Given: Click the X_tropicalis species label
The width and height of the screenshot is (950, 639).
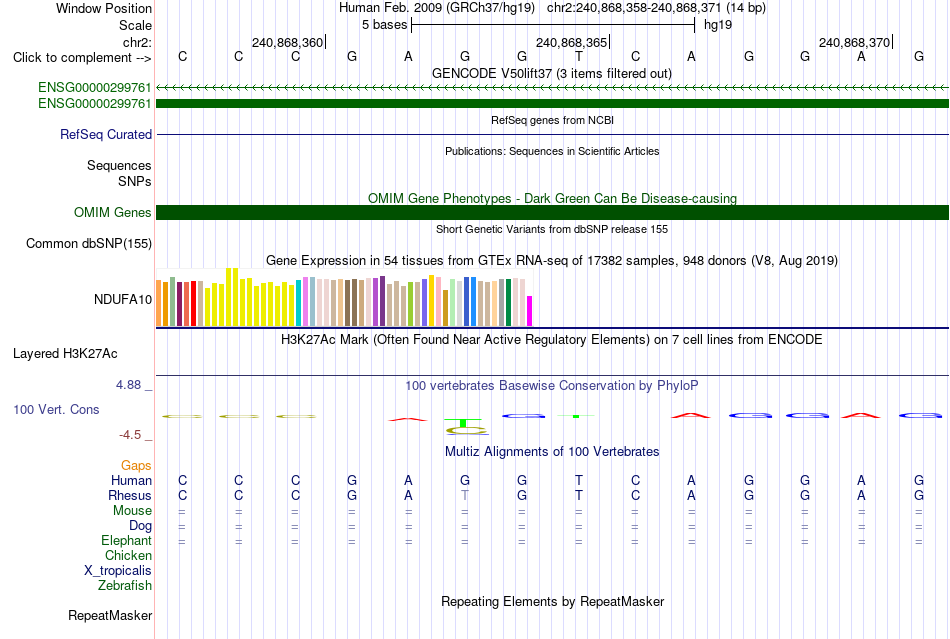Looking at the screenshot, I should pos(118,571).
